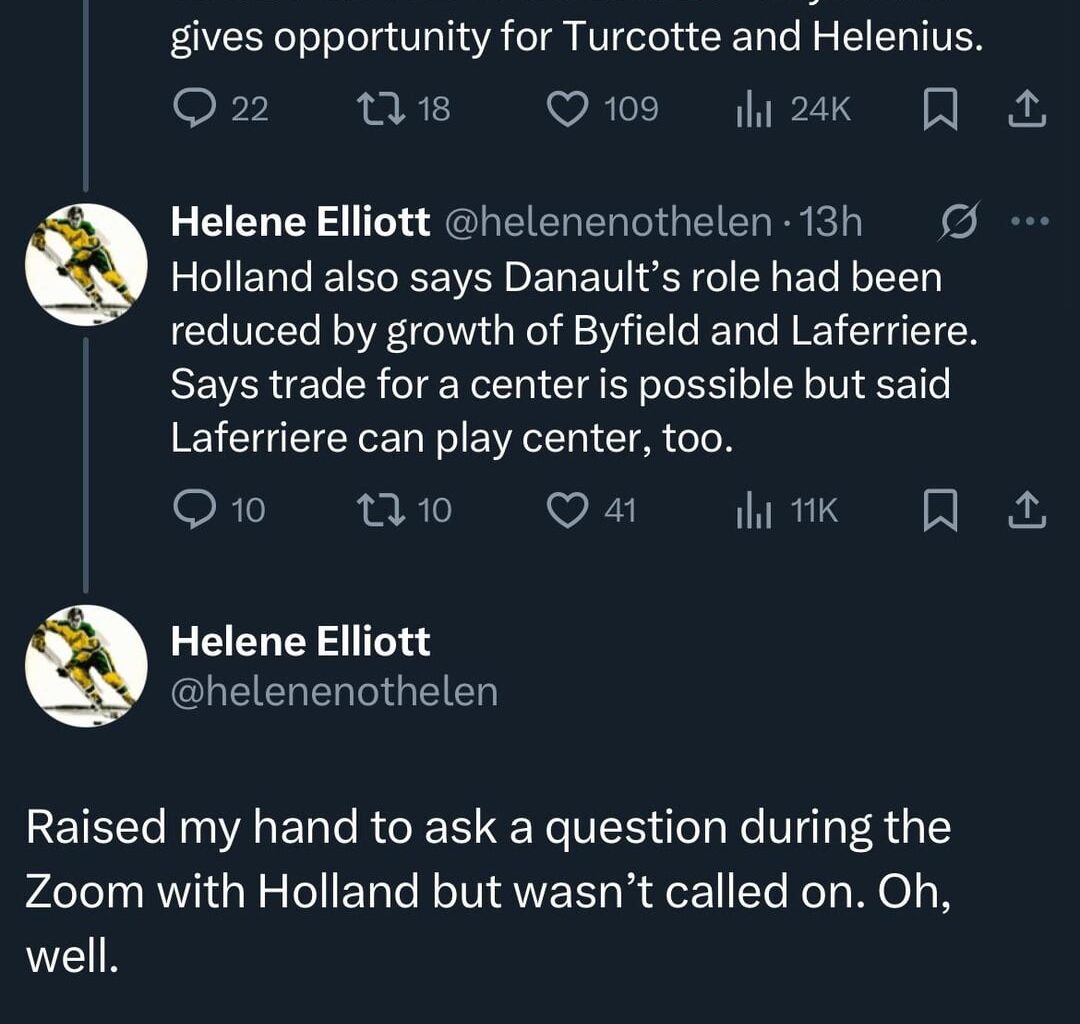The image size is (1080, 1024).
Task: Open replies on the Turcotte and Helenius tweet
Action: (195, 109)
